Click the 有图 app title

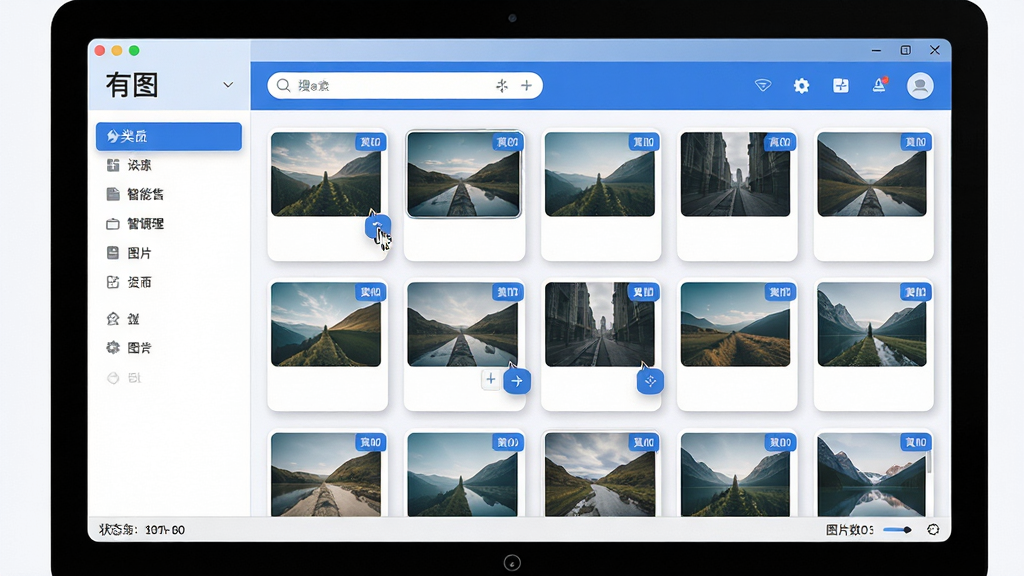click(x=132, y=85)
